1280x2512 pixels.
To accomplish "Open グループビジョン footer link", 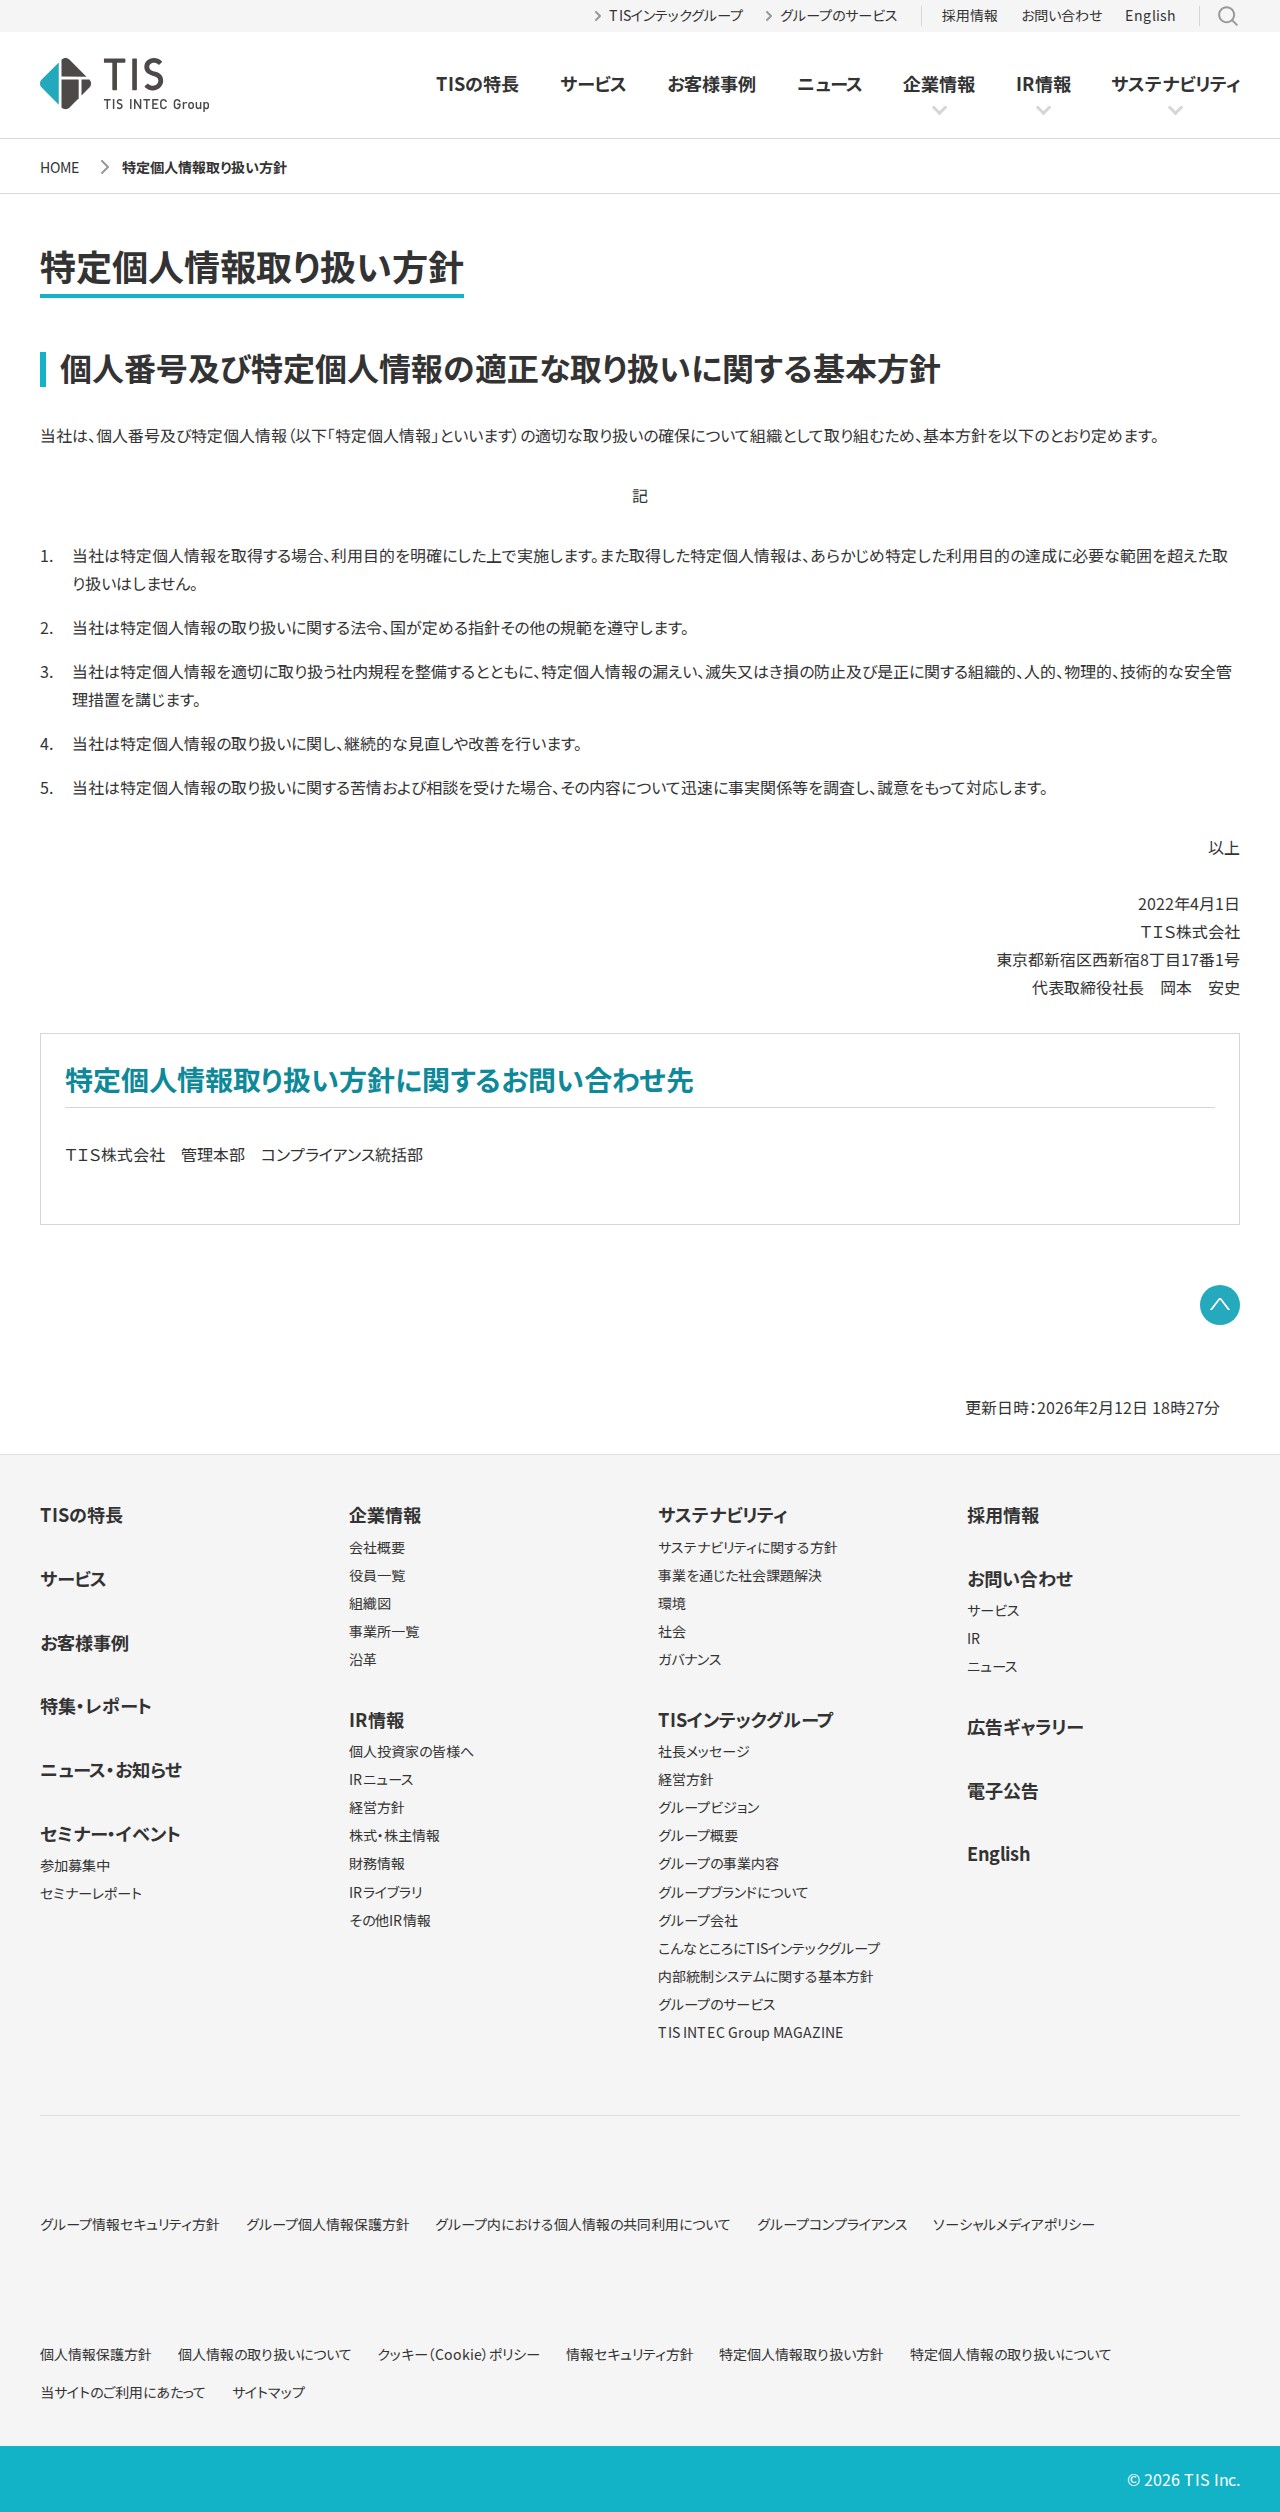I will point(709,1808).
